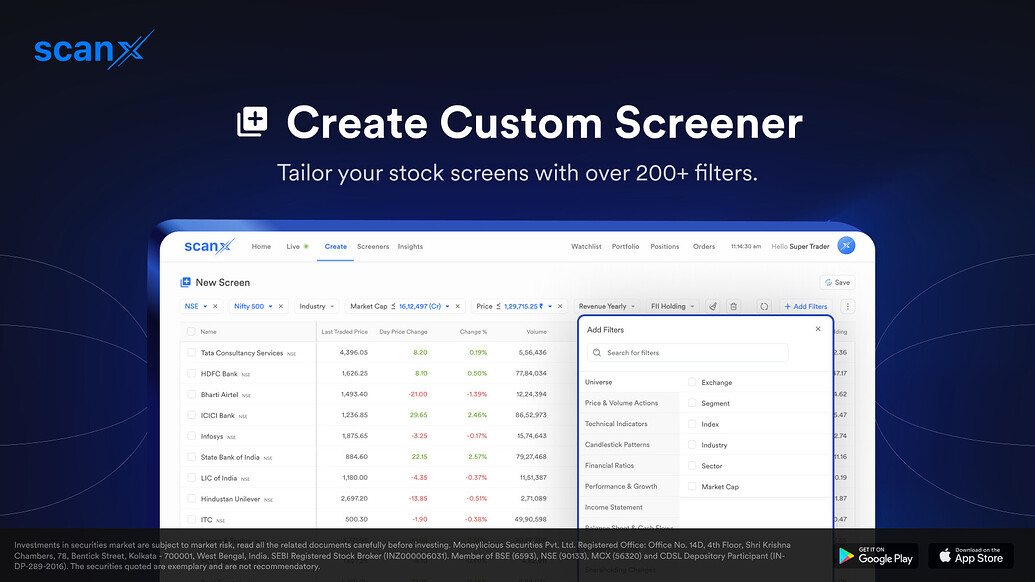Check the Market Cap option in Add Filters

click(692, 486)
